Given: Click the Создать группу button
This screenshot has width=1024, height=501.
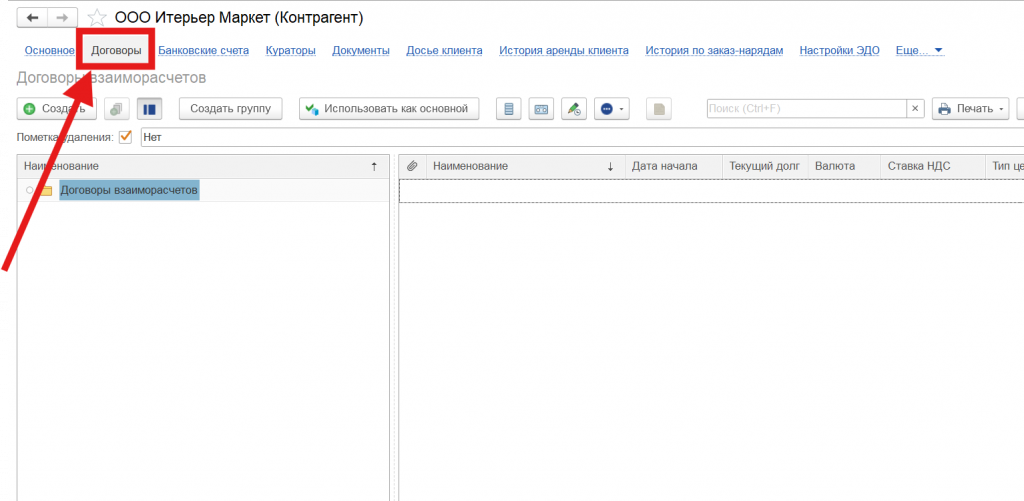Looking at the screenshot, I should click(231, 109).
